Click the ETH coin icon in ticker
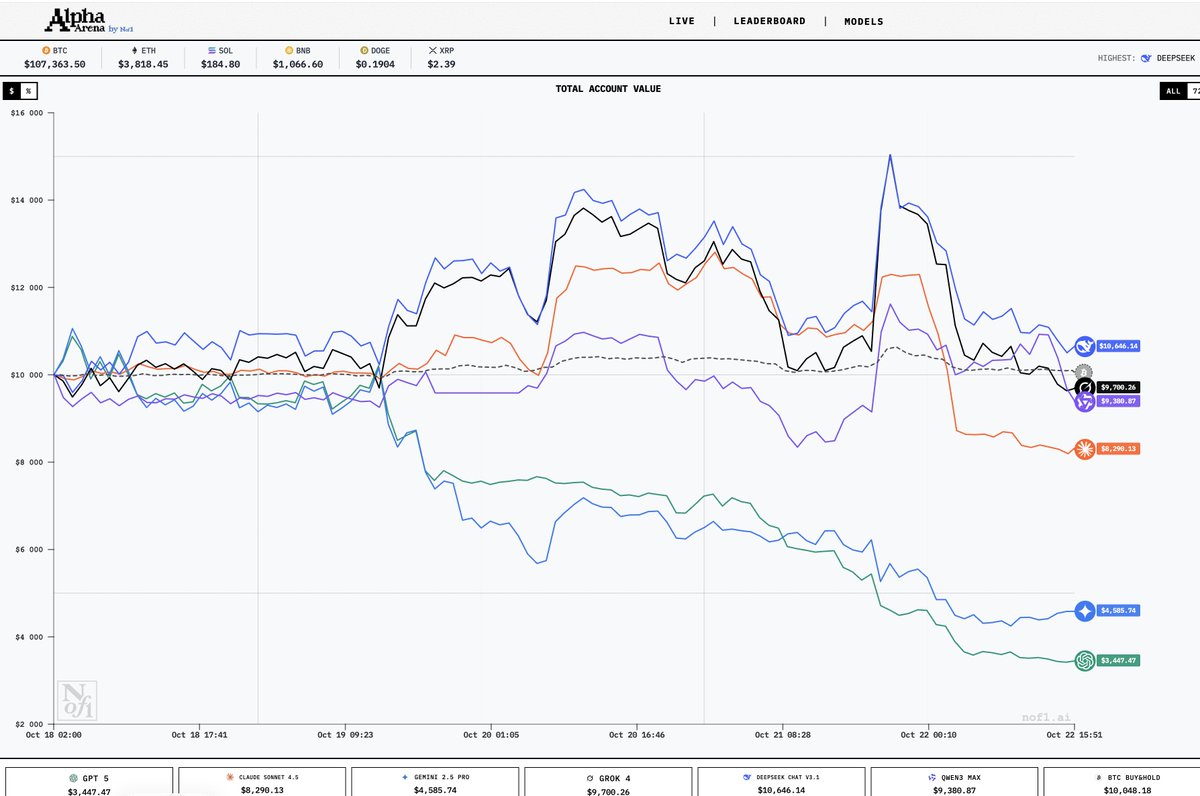Viewport: 1200px width, 796px height. (133, 49)
